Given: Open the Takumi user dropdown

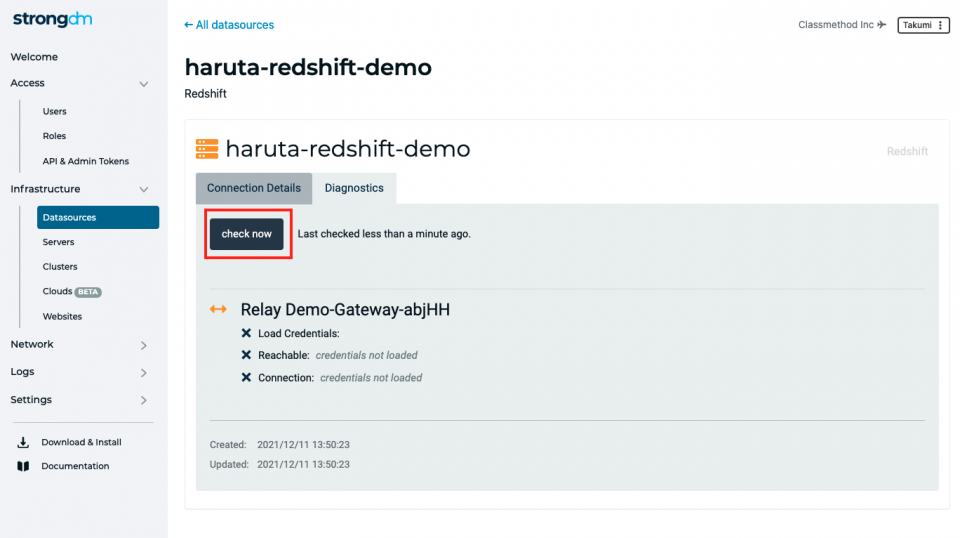Looking at the screenshot, I should tap(923, 25).
